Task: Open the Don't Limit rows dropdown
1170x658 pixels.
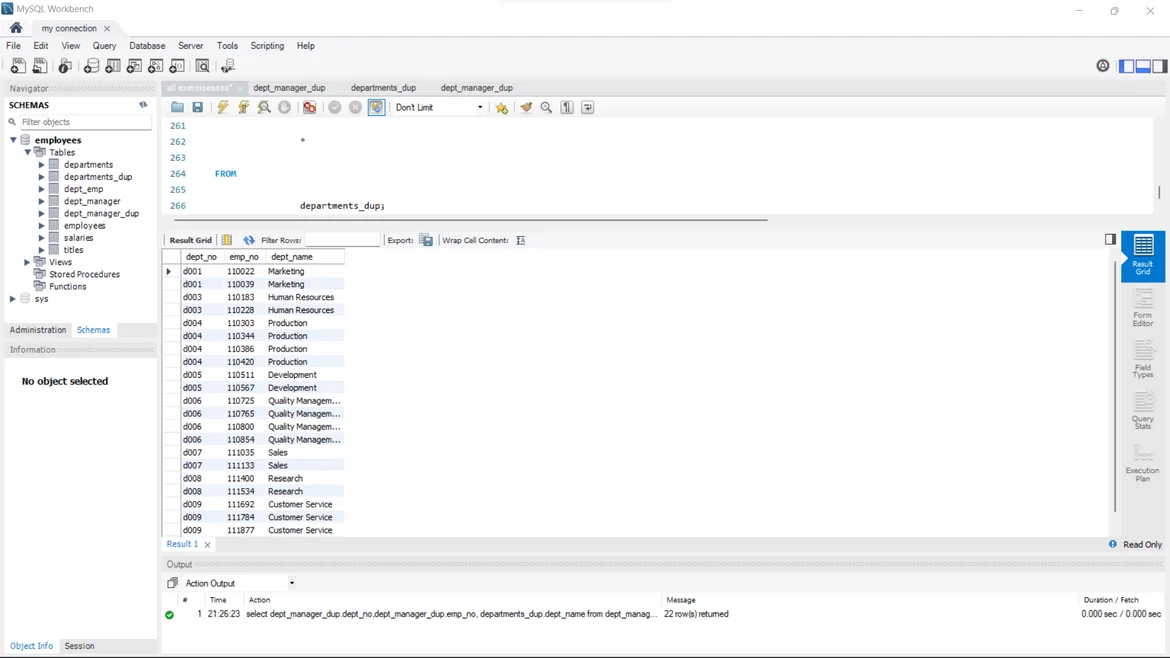Action: point(439,107)
